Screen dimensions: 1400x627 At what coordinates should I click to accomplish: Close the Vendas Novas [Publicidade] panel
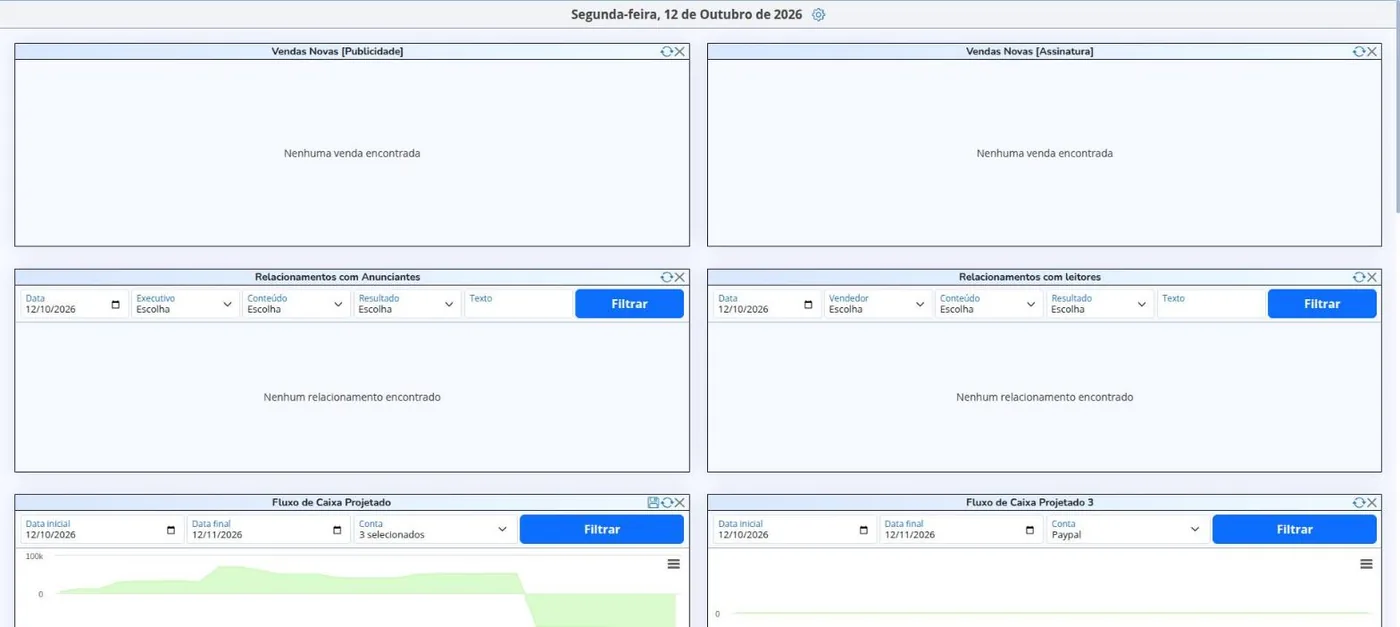[680, 51]
